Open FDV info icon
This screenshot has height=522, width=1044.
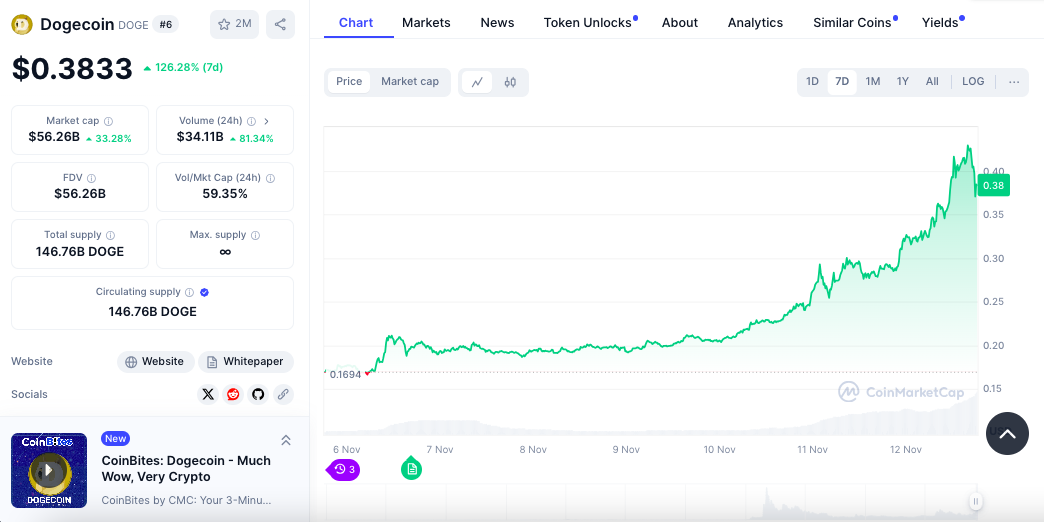pos(91,178)
